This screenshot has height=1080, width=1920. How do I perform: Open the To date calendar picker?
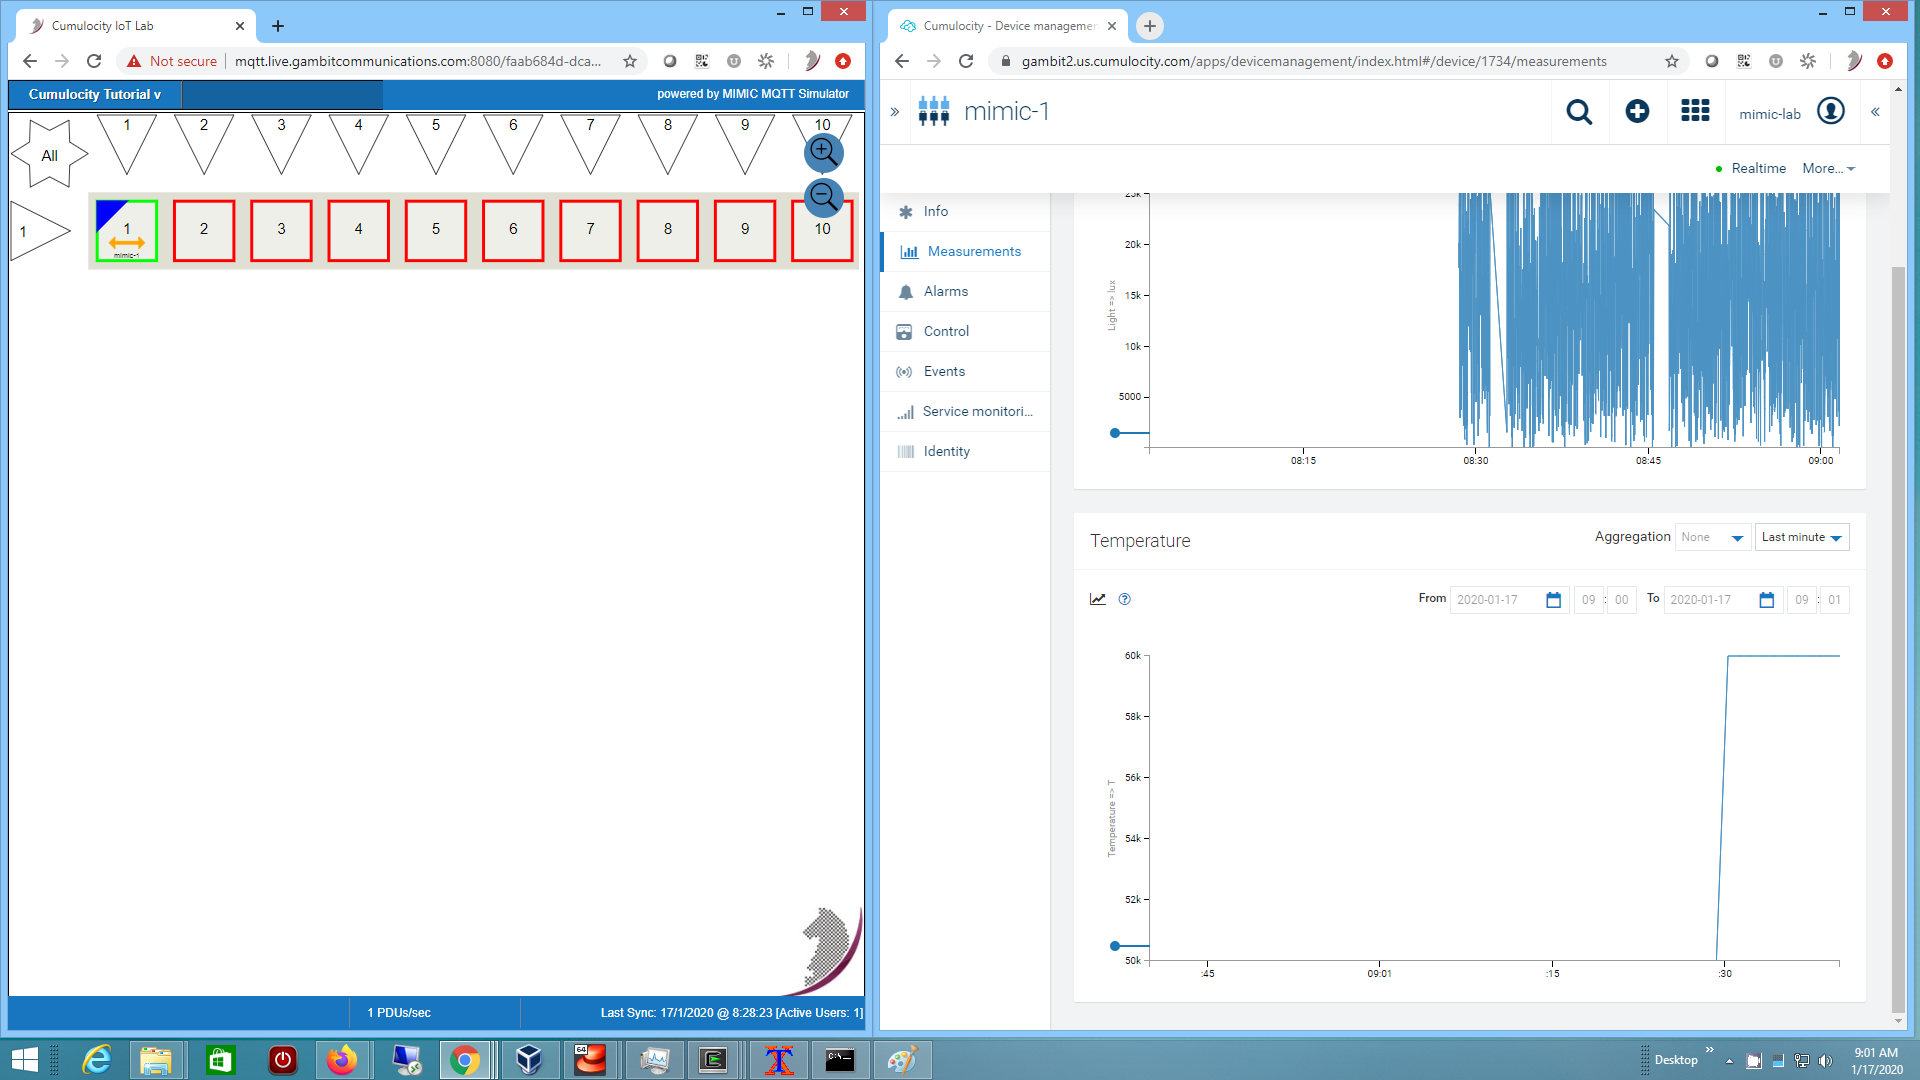tap(1767, 600)
